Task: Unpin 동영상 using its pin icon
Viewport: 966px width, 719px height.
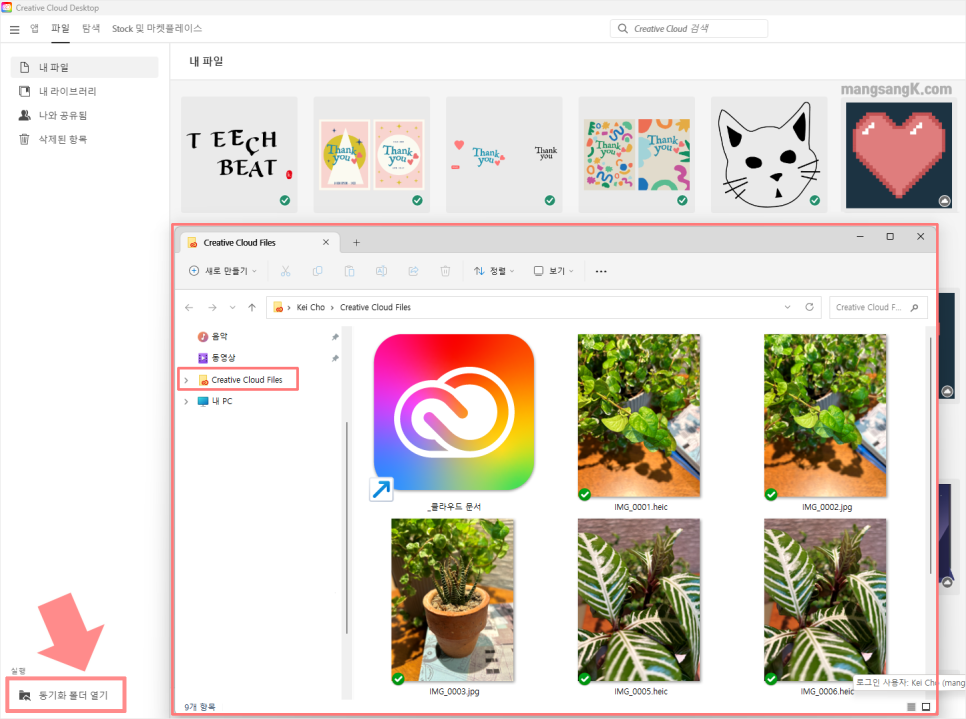Action: [335, 359]
